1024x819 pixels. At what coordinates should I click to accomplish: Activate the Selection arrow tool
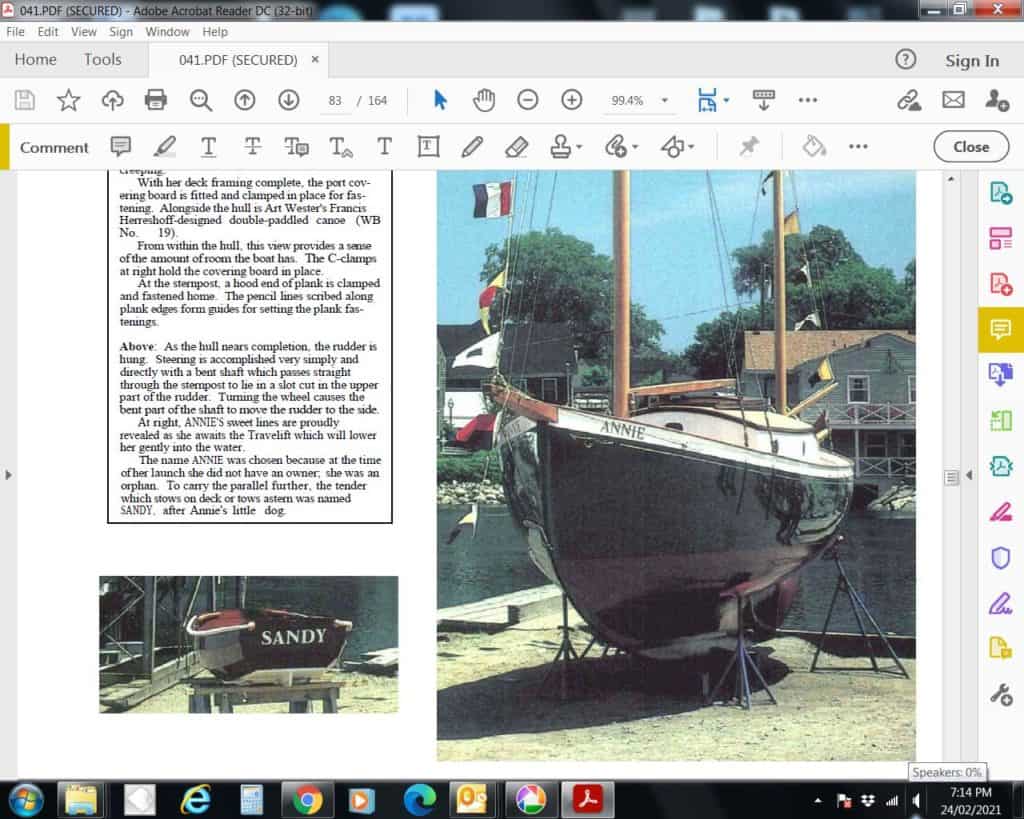click(440, 100)
